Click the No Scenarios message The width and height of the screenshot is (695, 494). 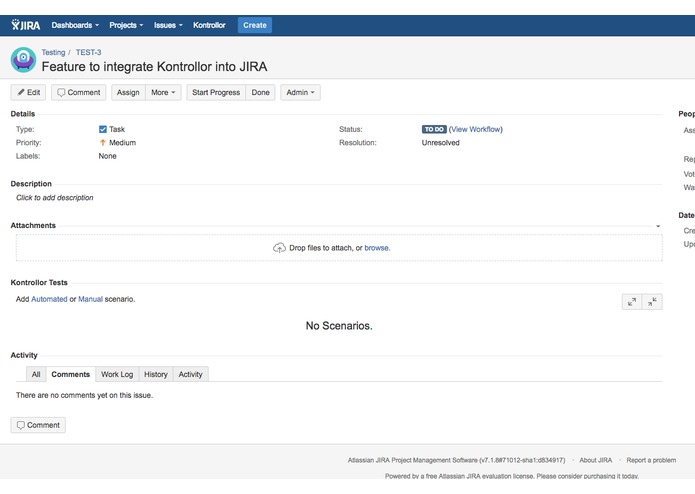tap(339, 326)
